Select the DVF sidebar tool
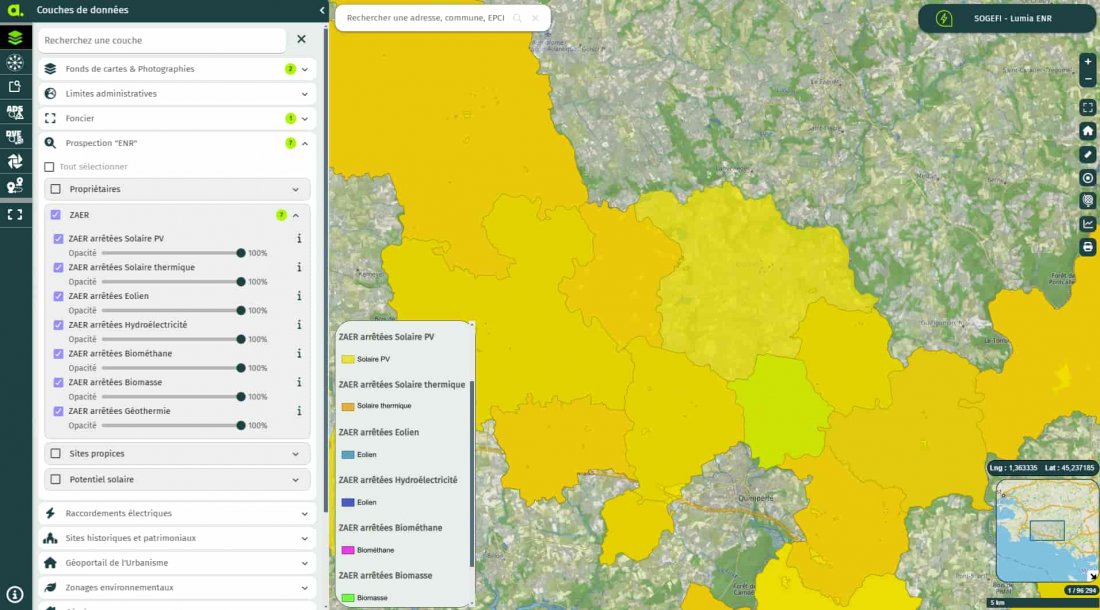Viewport: 1100px width, 610px height. pos(14,137)
